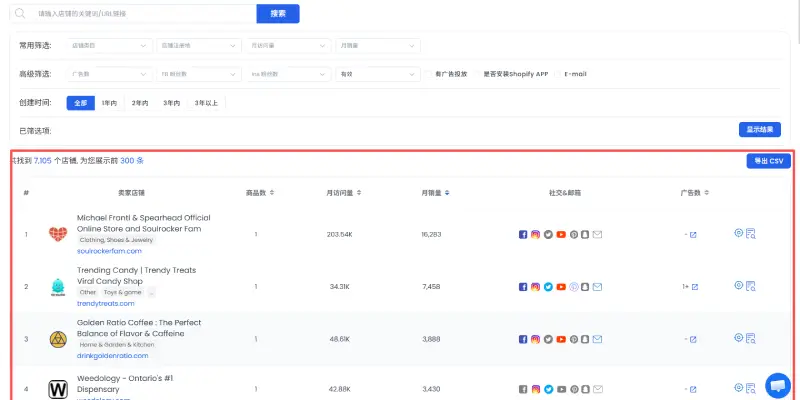800x400 pixels.
Task: Click the 'Home & Garden & Kitchen' tag
Action: (x=117, y=345)
